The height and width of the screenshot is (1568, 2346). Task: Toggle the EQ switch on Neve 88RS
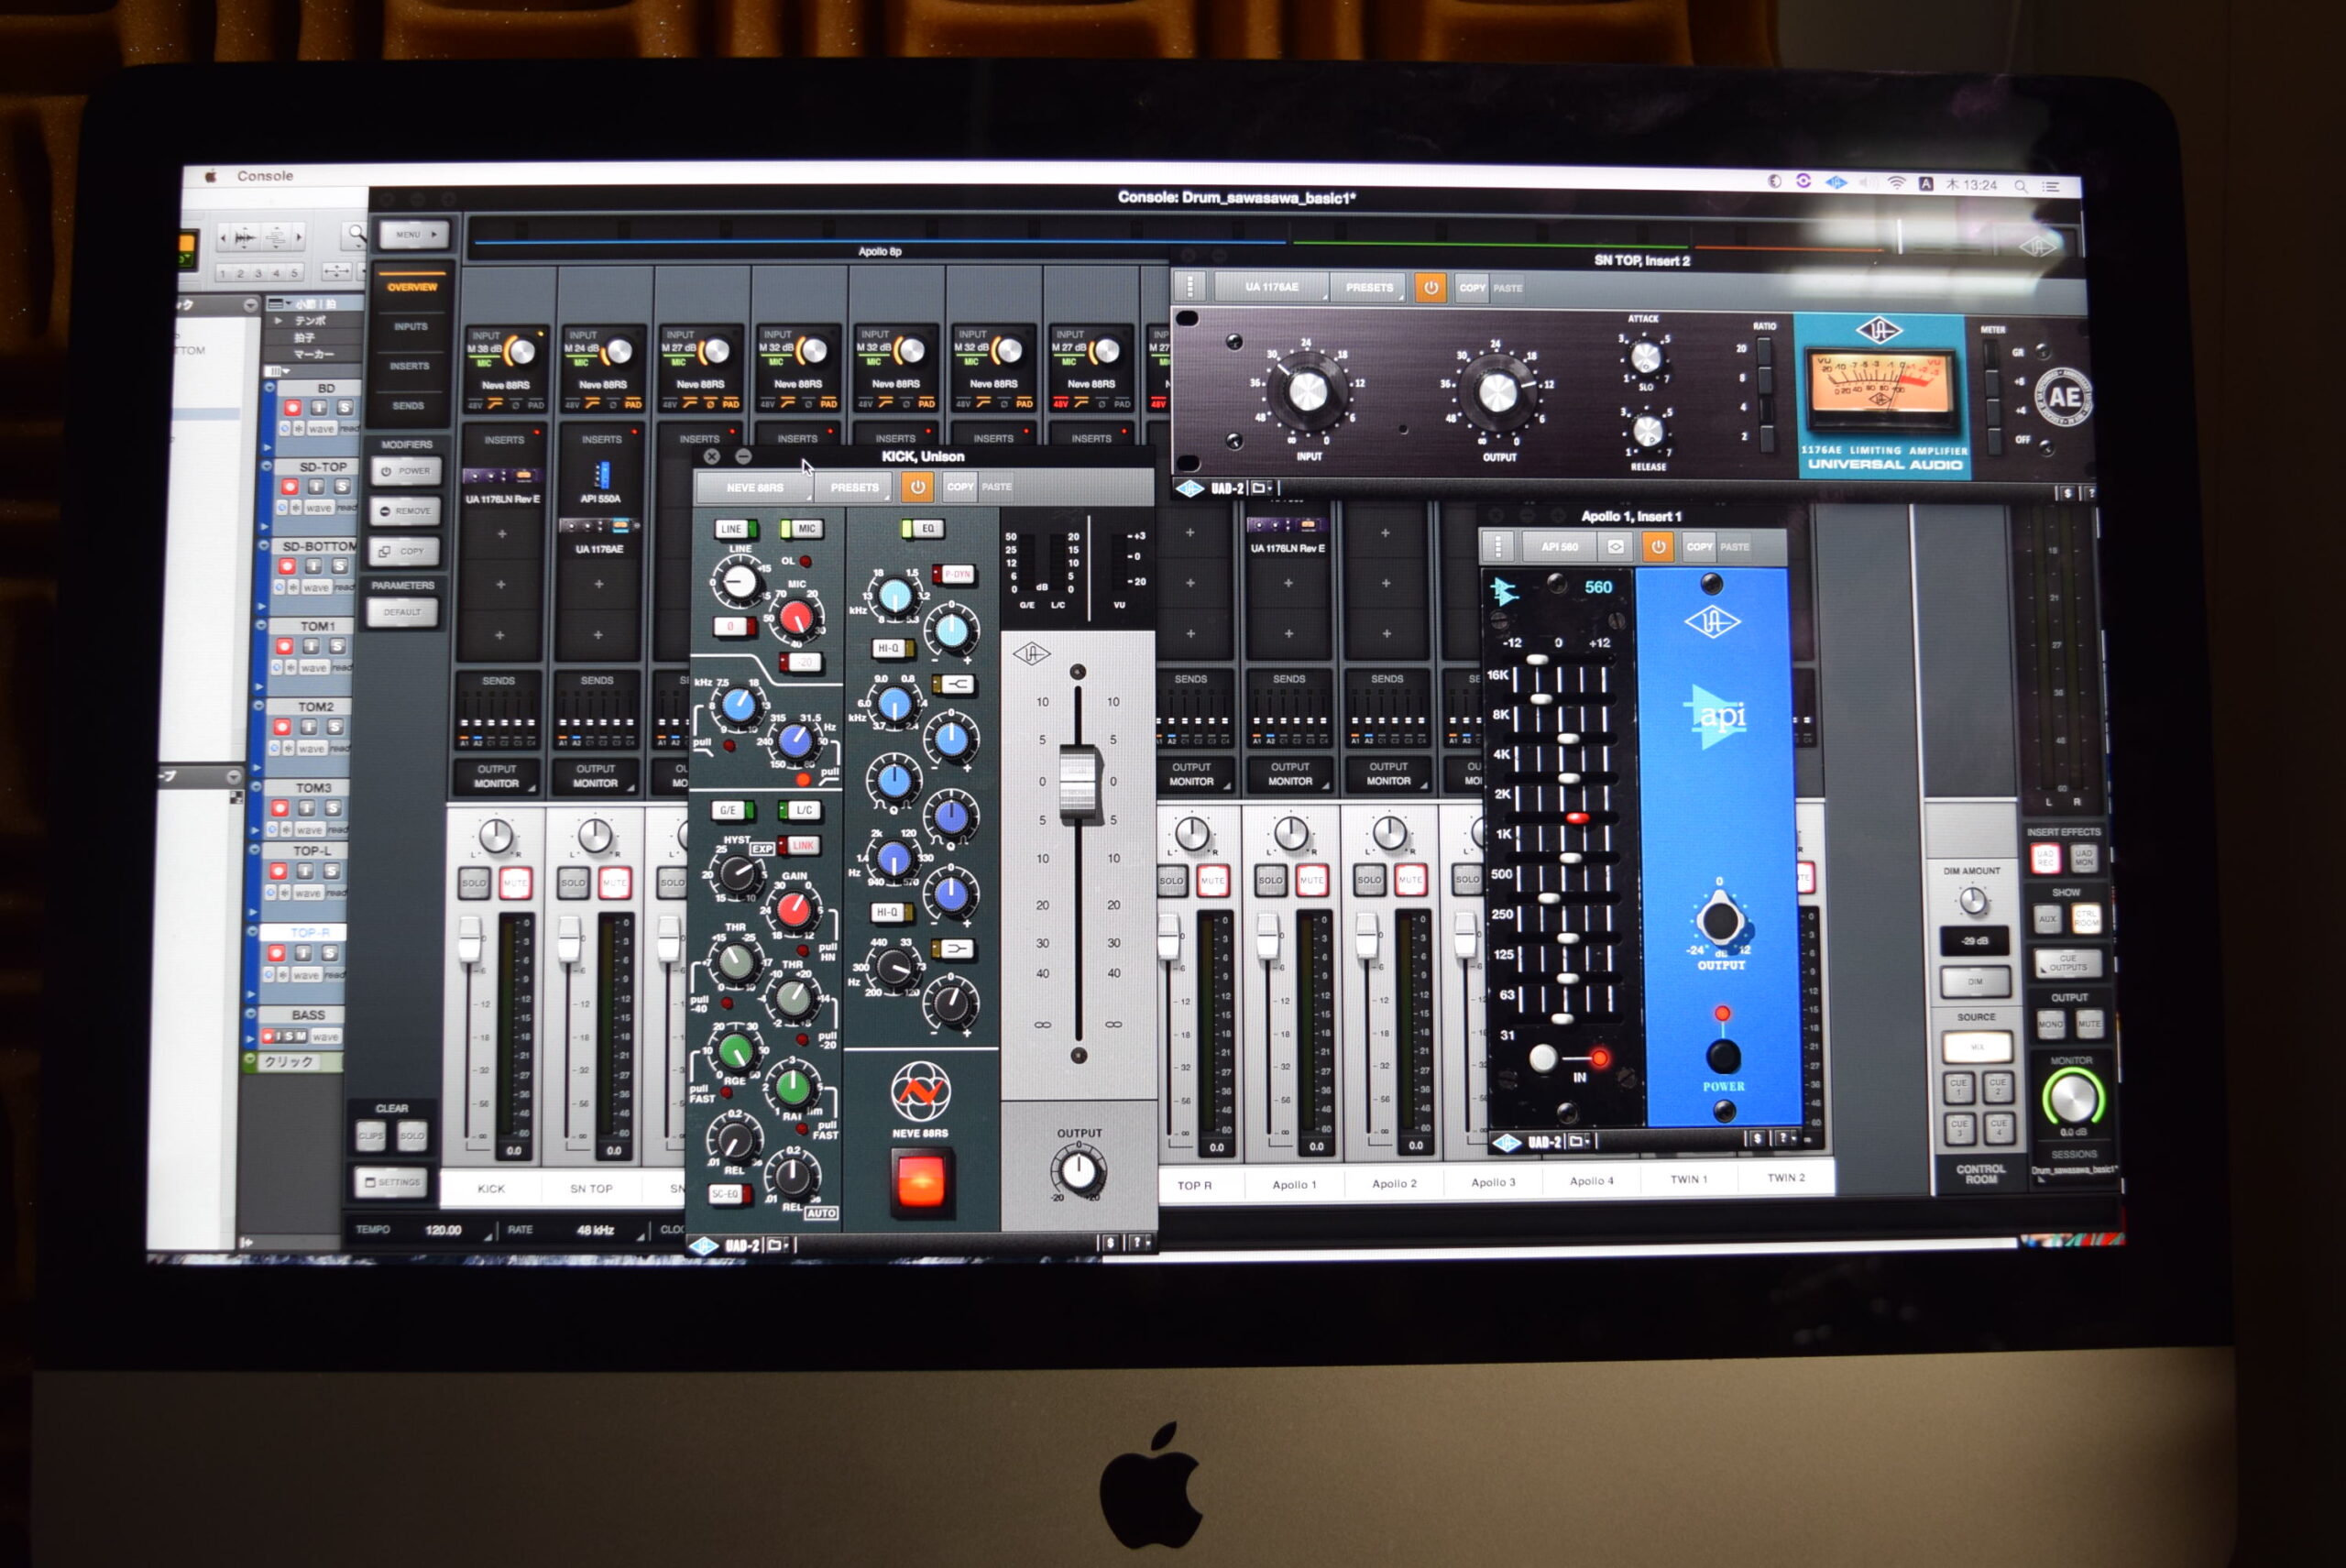[922, 528]
